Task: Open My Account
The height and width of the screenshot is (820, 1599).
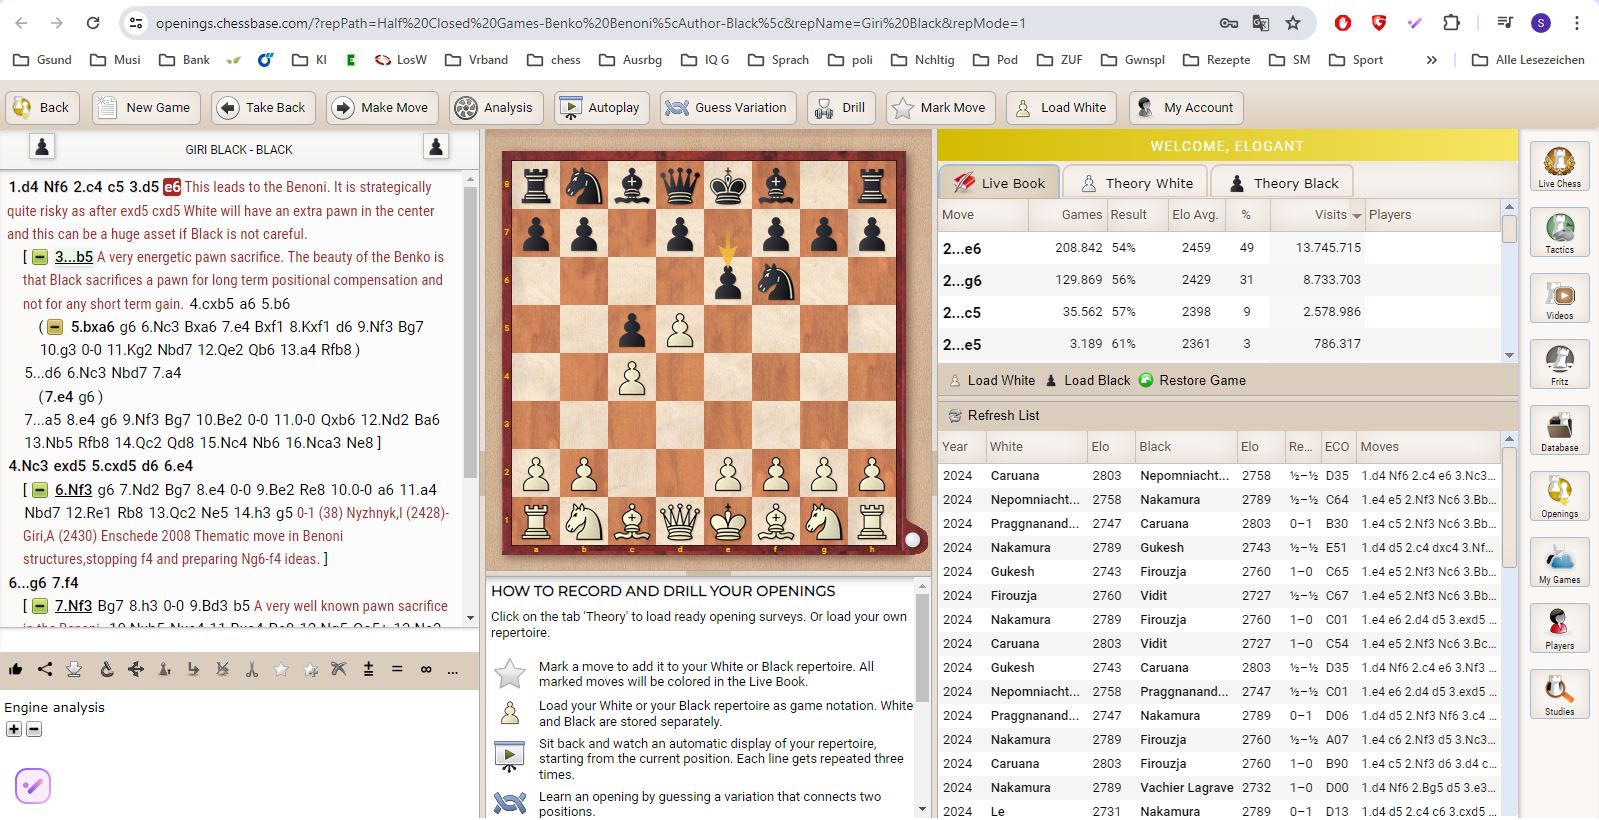Action: click(x=1186, y=108)
